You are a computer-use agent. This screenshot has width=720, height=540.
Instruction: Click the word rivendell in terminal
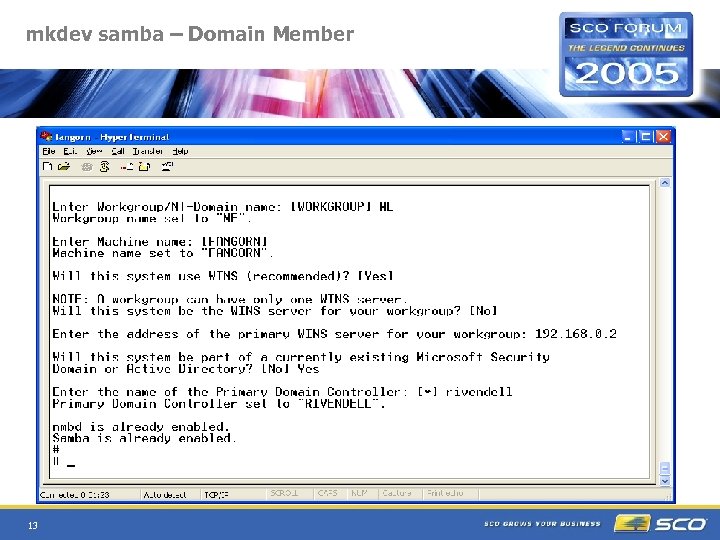pyautogui.click(x=478, y=392)
